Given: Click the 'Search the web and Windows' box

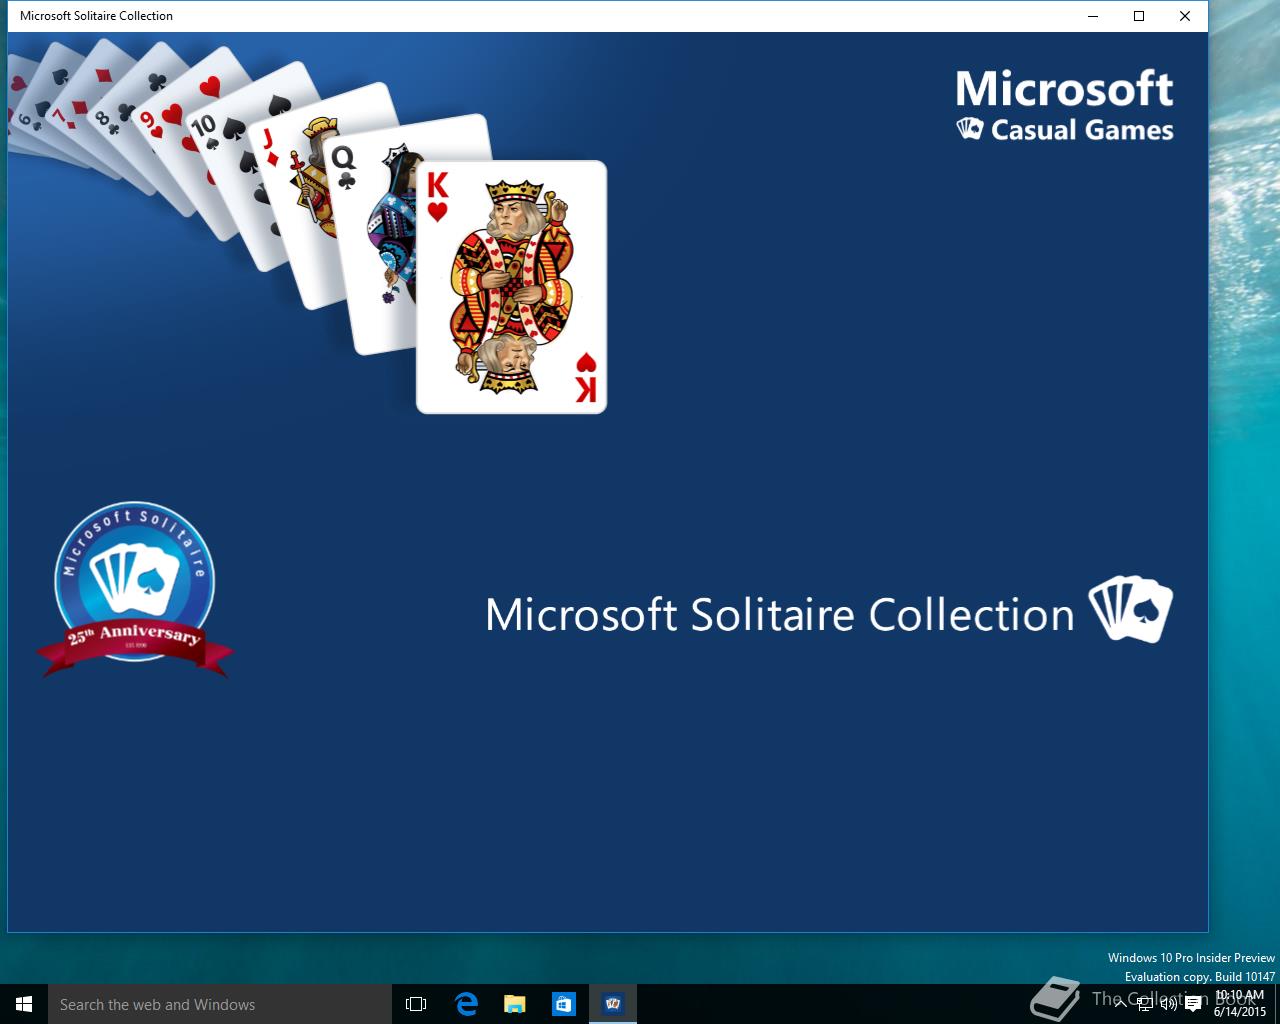Looking at the screenshot, I should tap(220, 1004).
